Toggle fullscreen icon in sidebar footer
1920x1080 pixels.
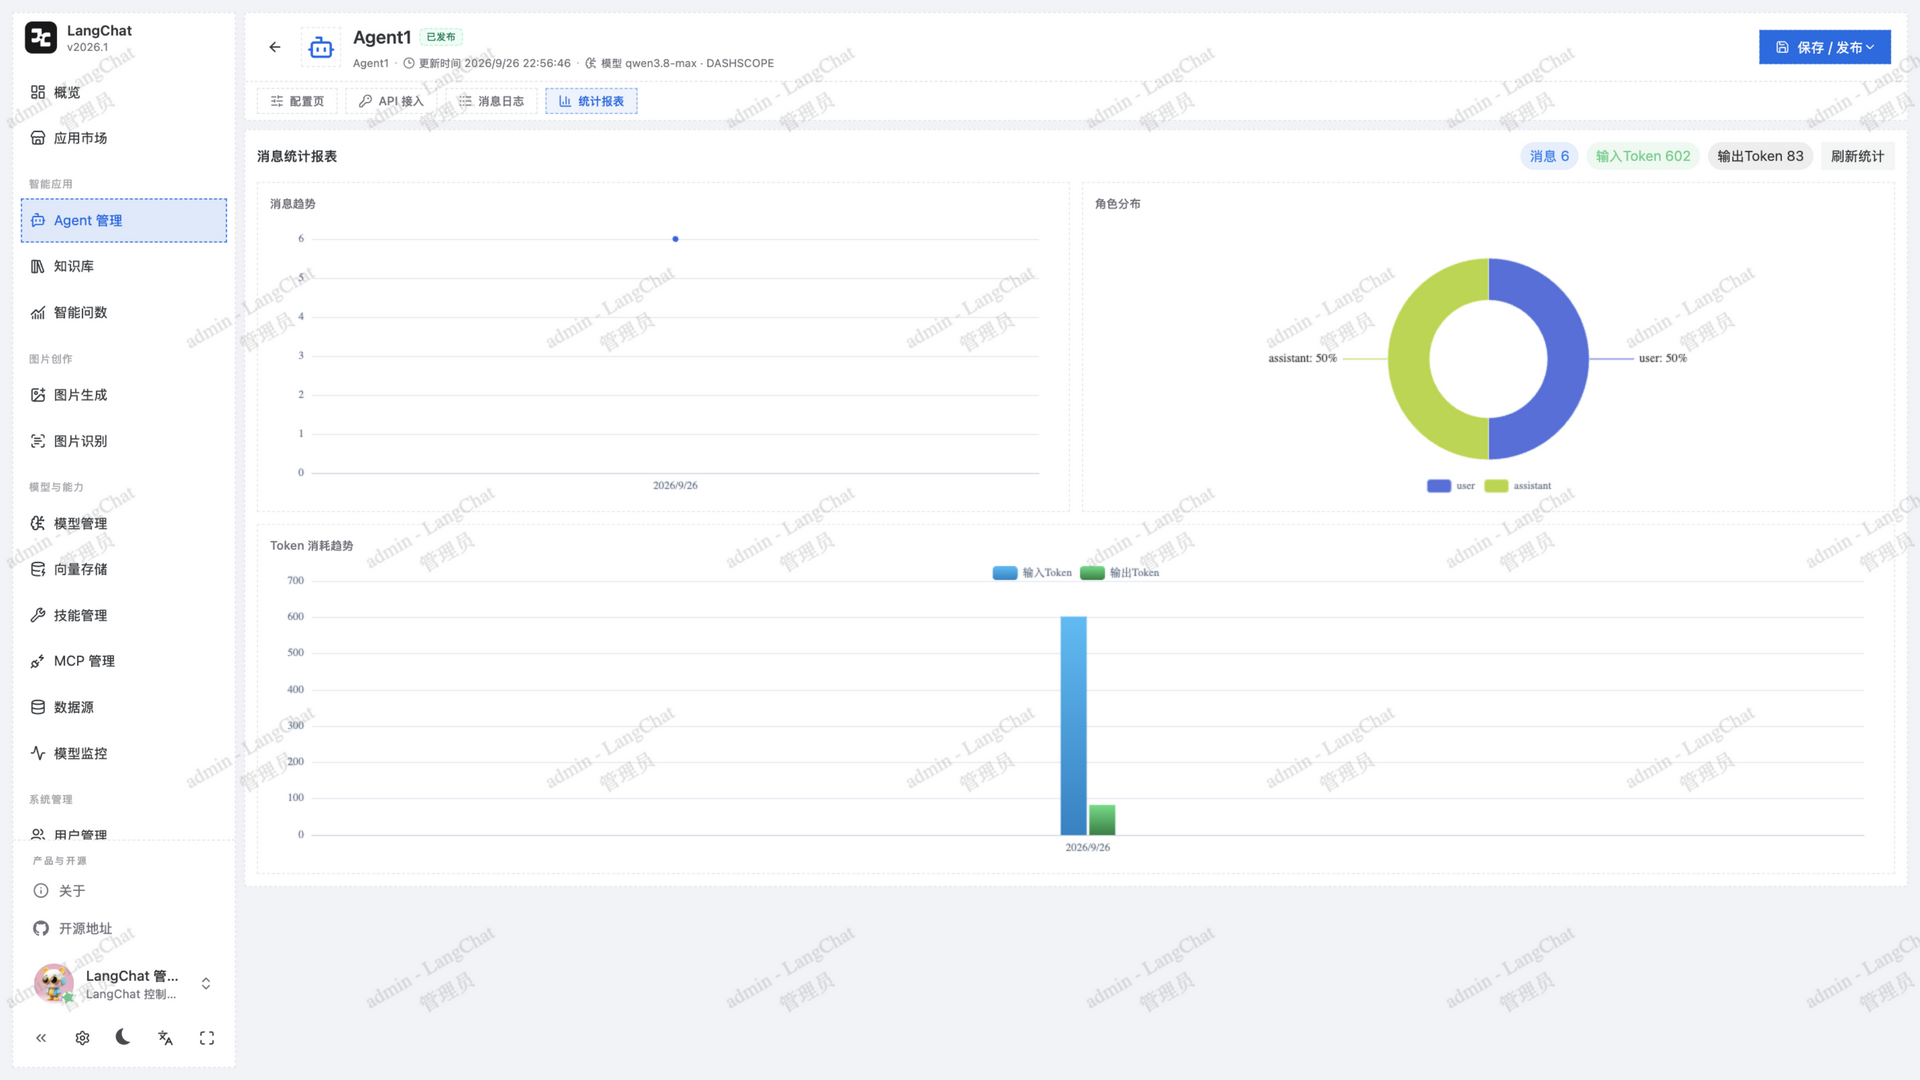pos(207,1038)
